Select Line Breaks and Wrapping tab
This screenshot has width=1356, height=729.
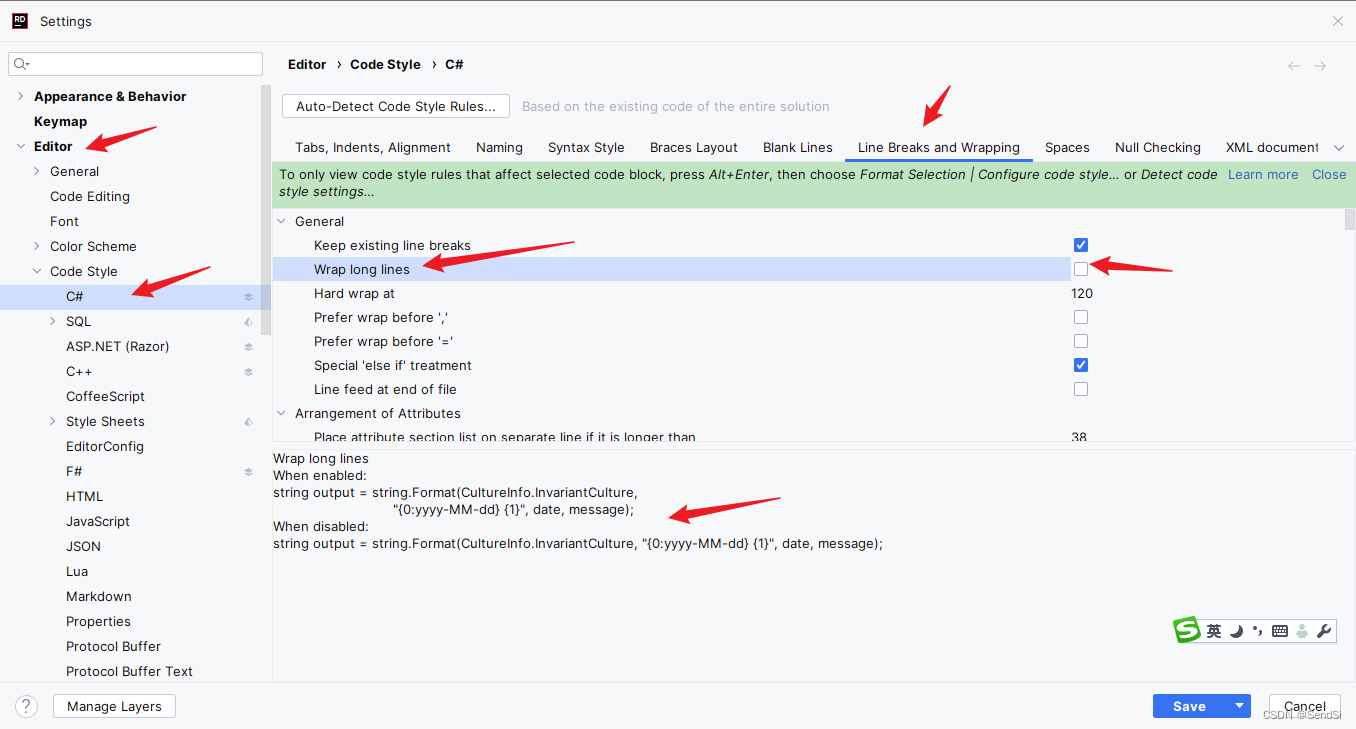(939, 147)
